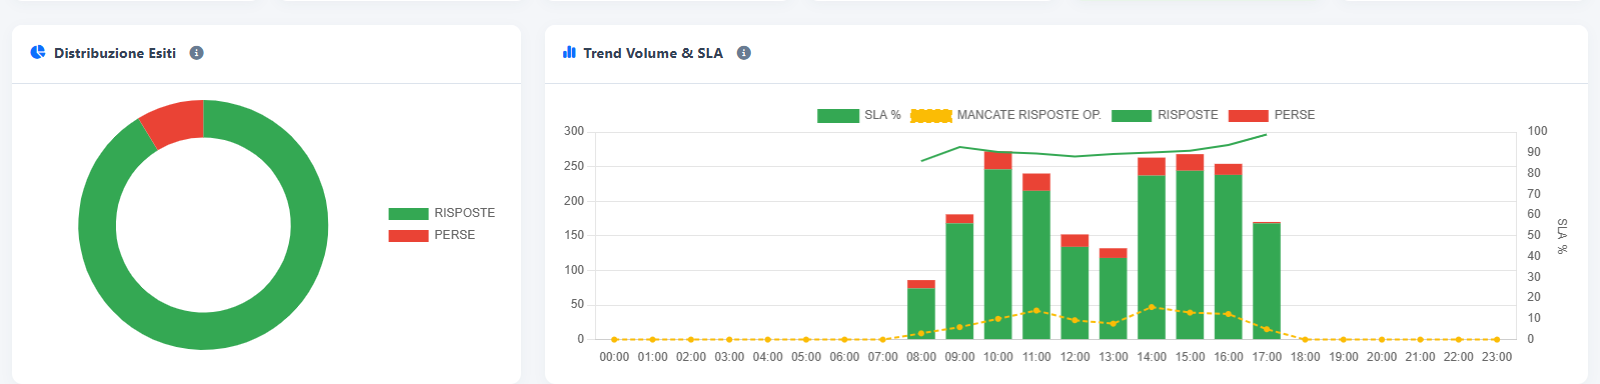Click the red PERSE segment at 10:00
1600x384 pixels.
point(998,160)
